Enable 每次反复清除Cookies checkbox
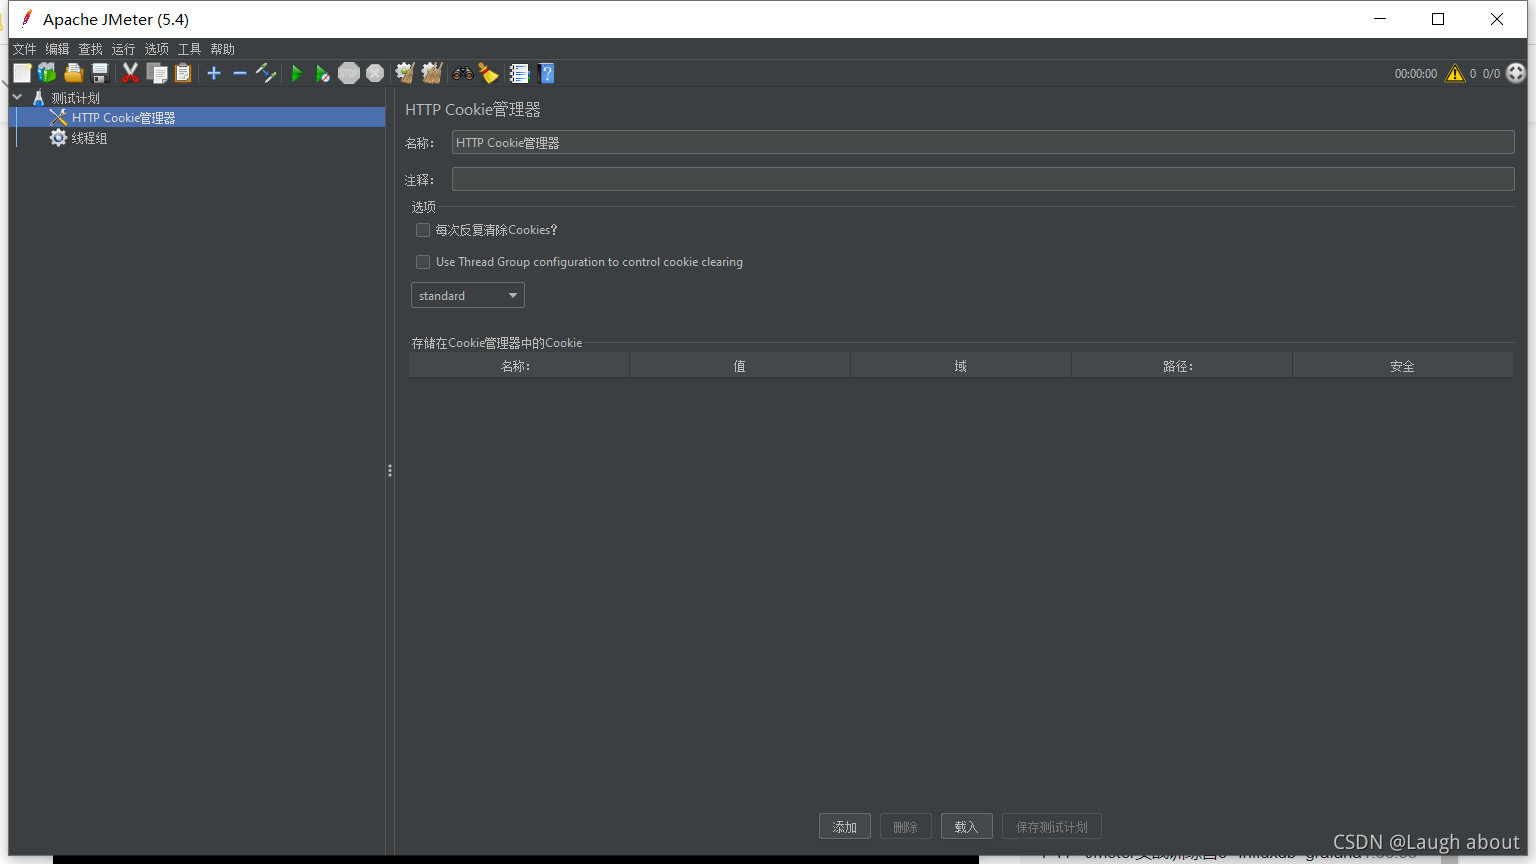The width and height of the screenshot is (1536, 864). 423,230
